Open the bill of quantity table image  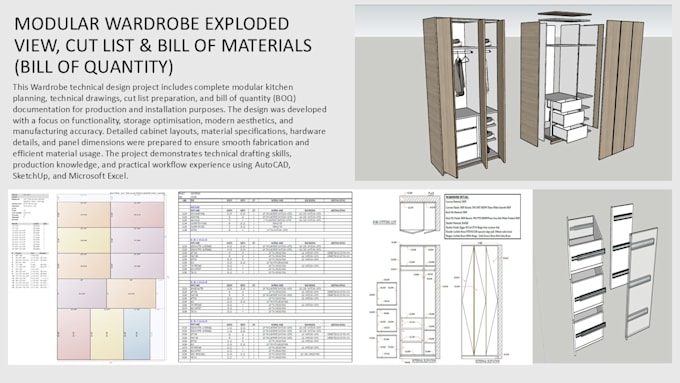click(265, 277)
